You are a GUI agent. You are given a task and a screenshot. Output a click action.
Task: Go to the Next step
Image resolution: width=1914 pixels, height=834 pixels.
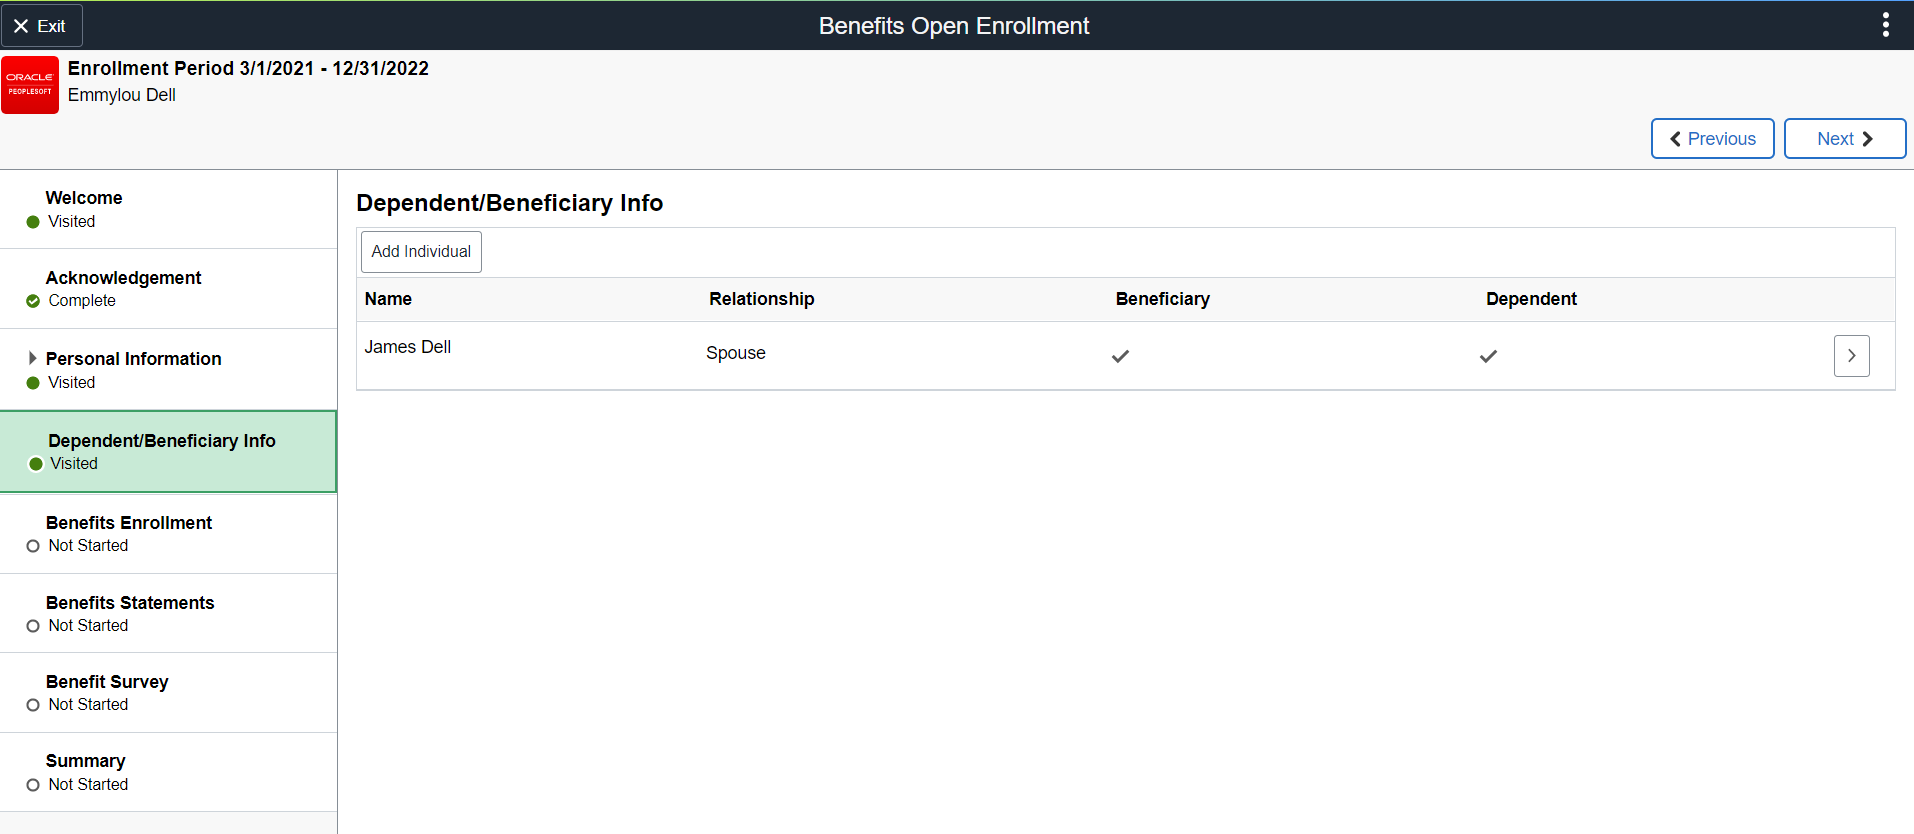[x=1844, y=139]
